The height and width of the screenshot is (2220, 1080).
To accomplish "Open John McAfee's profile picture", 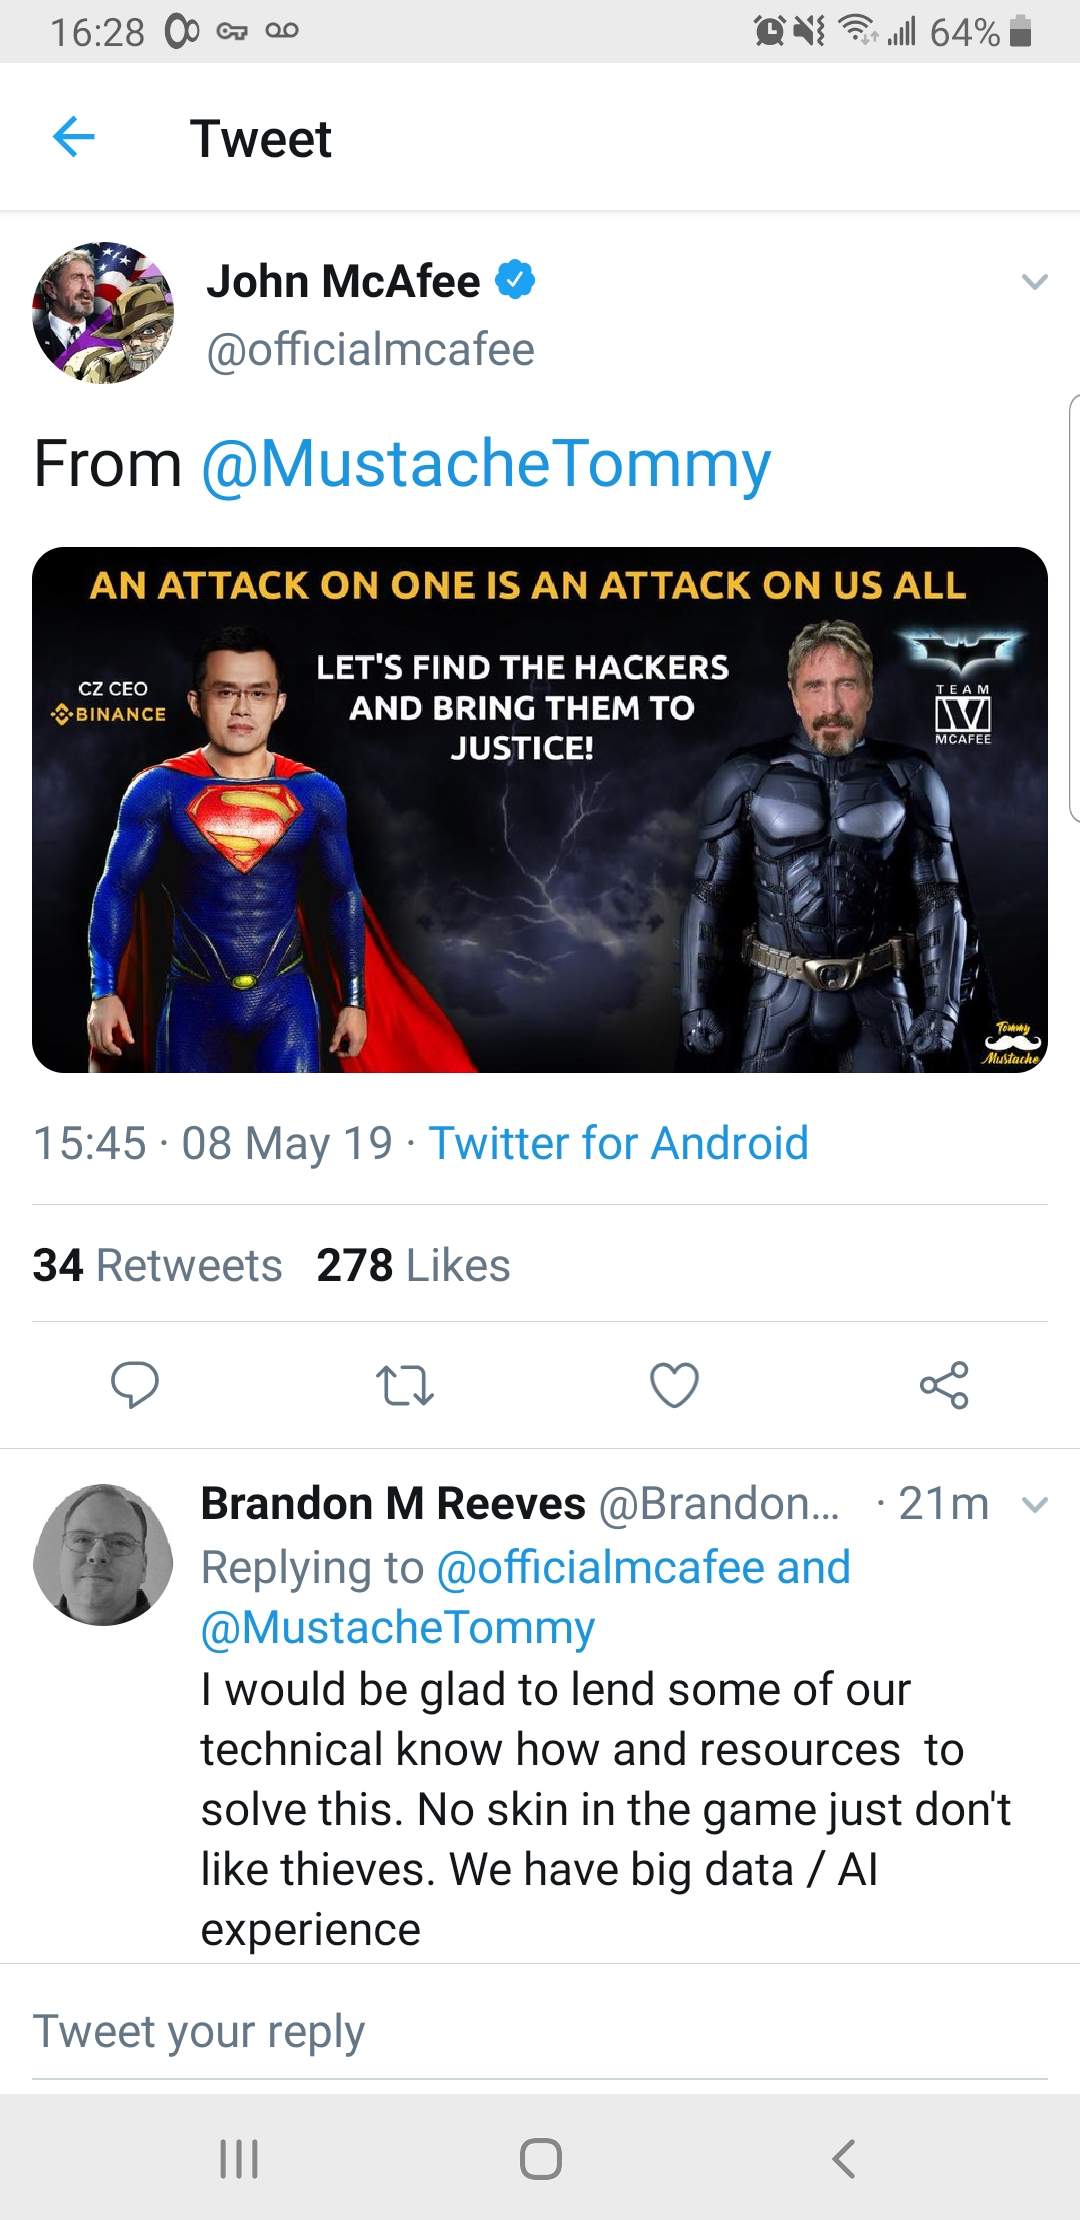I will pyautogui.click(x=103, y=313).
